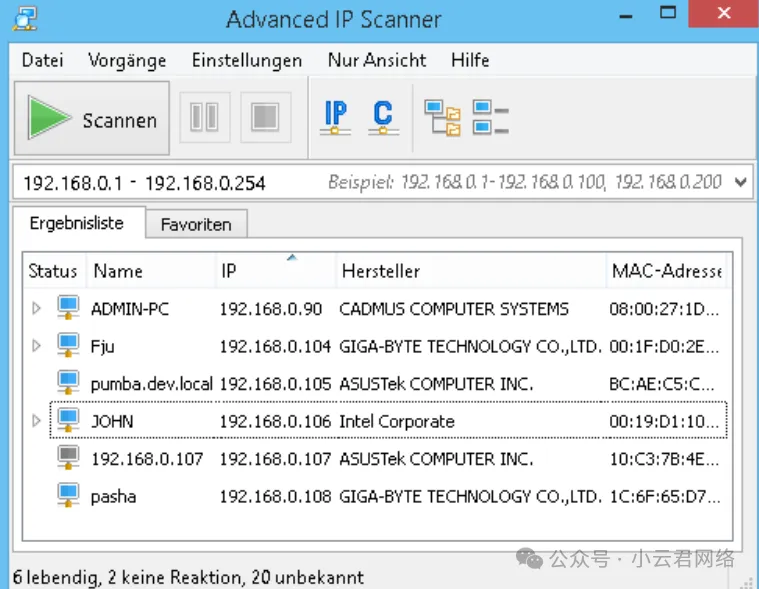
Task: Open the Einstellungen menu
Action: pos(247,60)
